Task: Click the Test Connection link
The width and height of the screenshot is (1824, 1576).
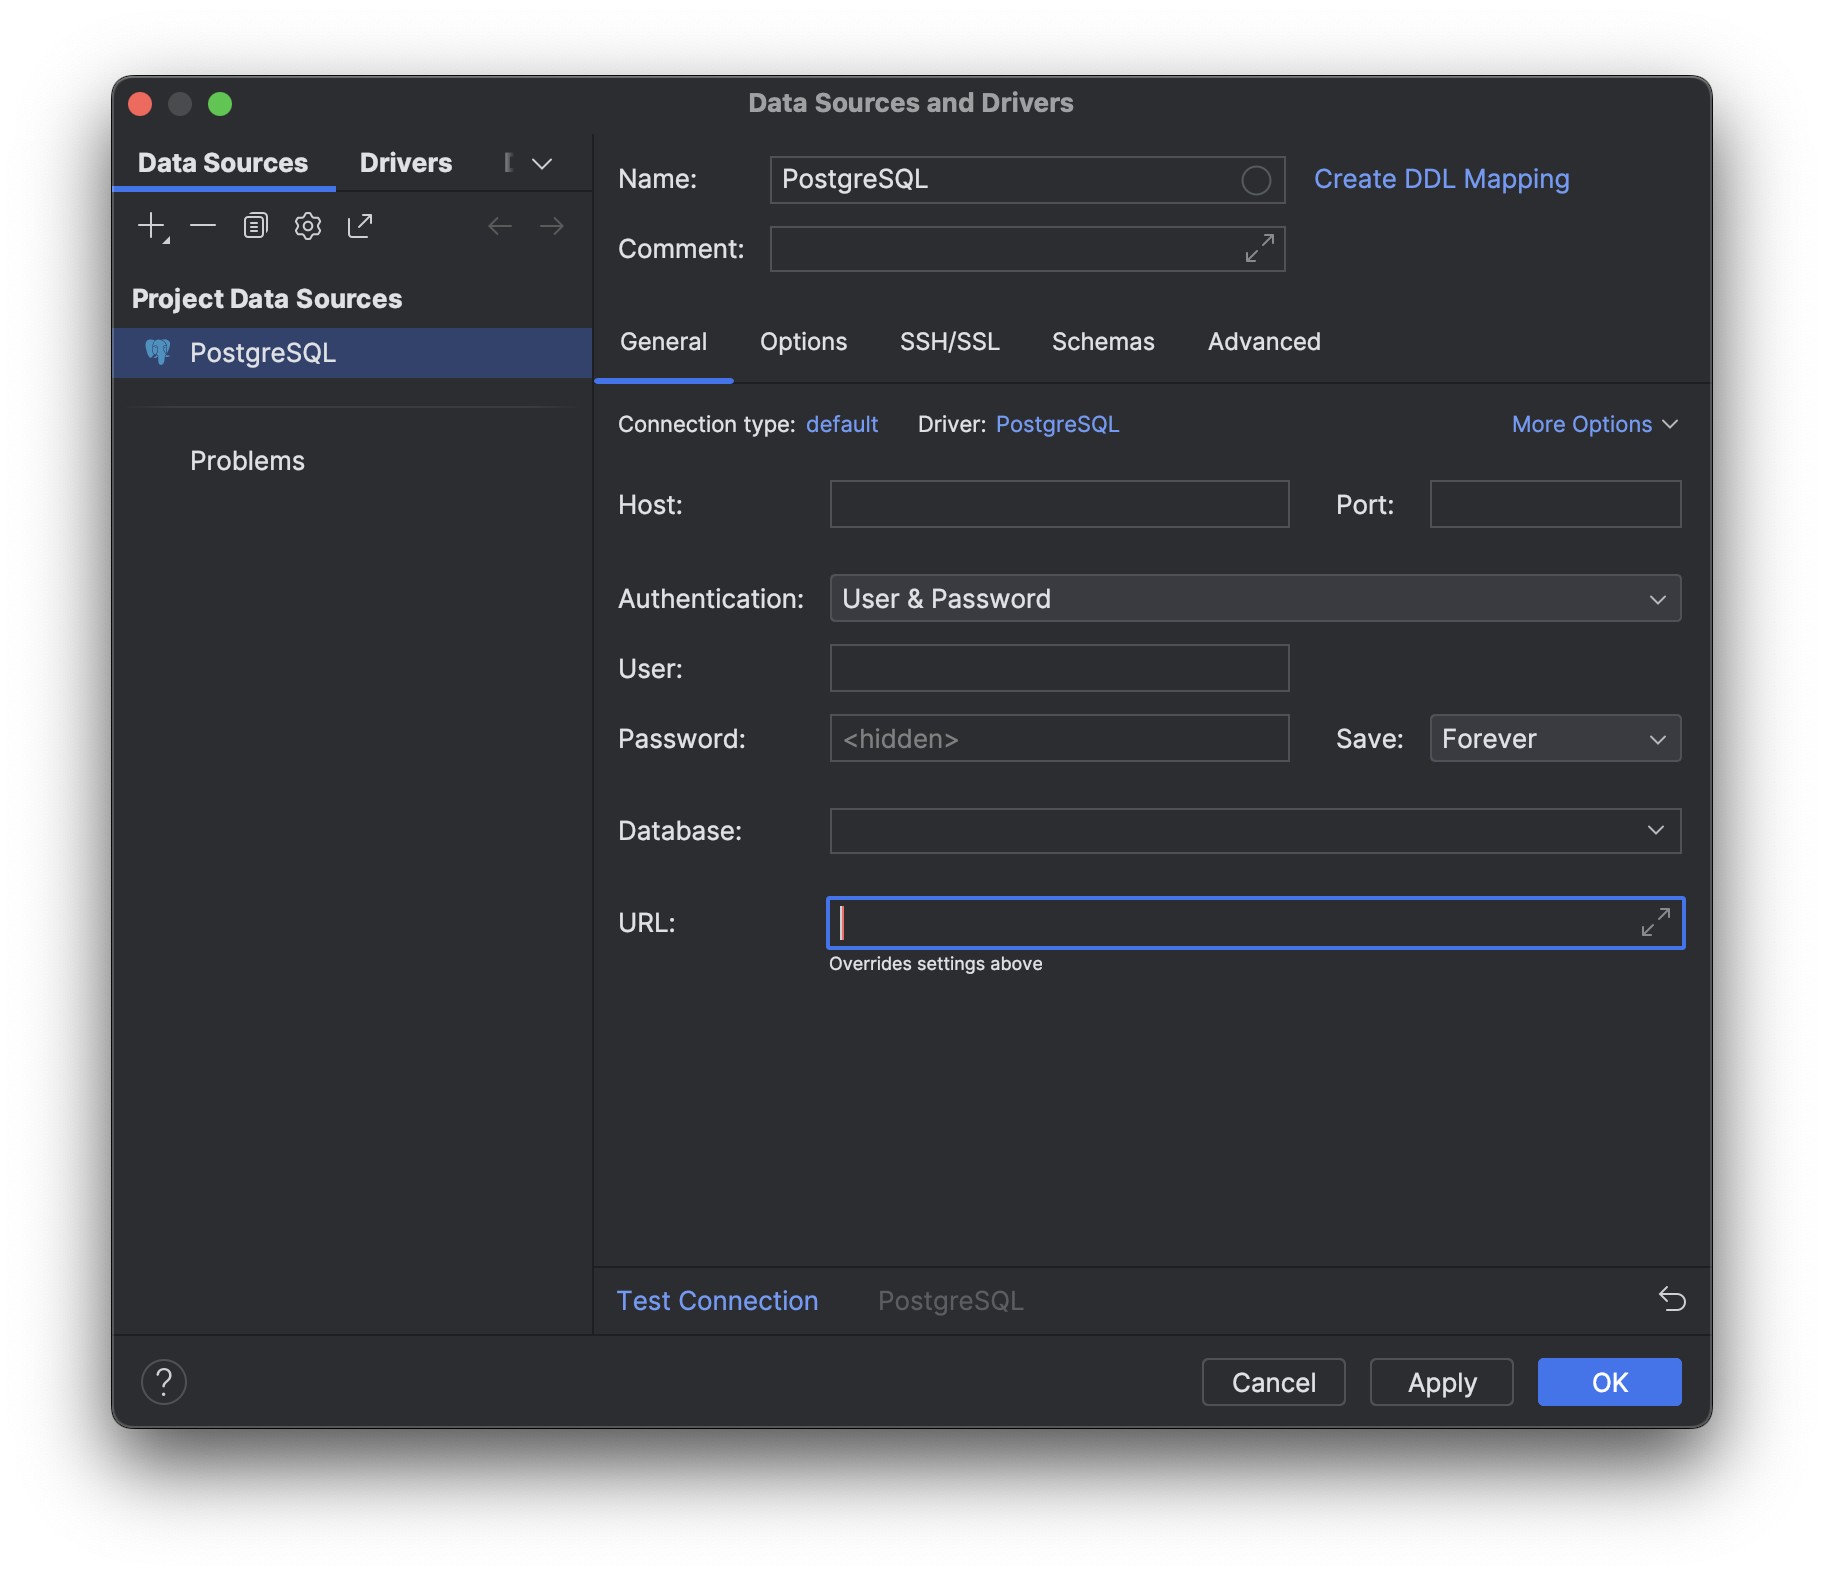Action: coord(717,1300)
